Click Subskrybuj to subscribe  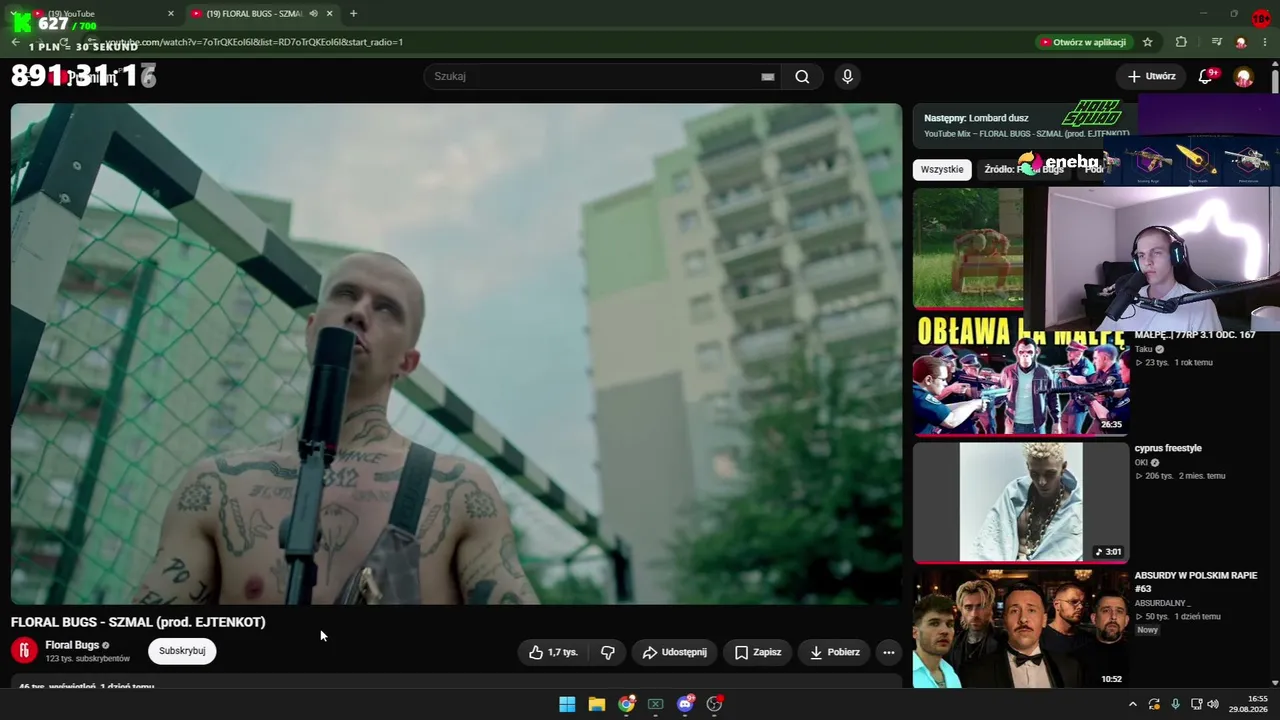pos(182,651)
